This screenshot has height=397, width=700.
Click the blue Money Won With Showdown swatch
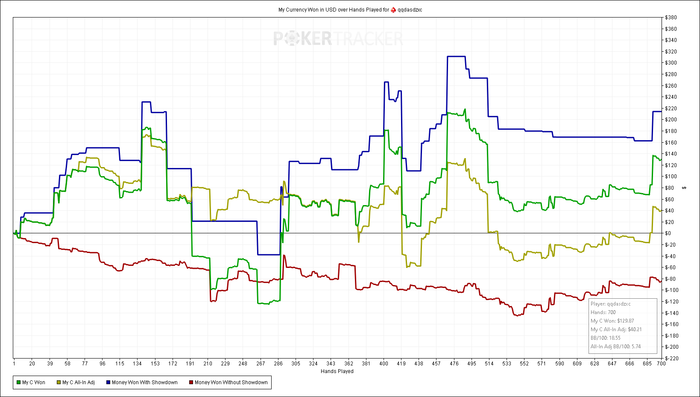(108, 382)
